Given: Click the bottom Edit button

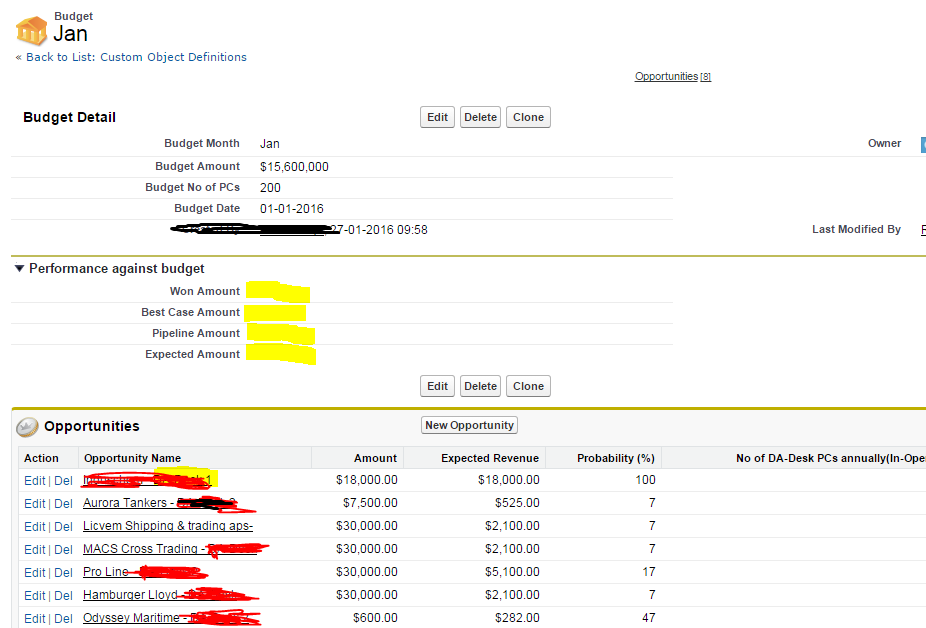Looking at the screenshot, I should pos(437,386).
